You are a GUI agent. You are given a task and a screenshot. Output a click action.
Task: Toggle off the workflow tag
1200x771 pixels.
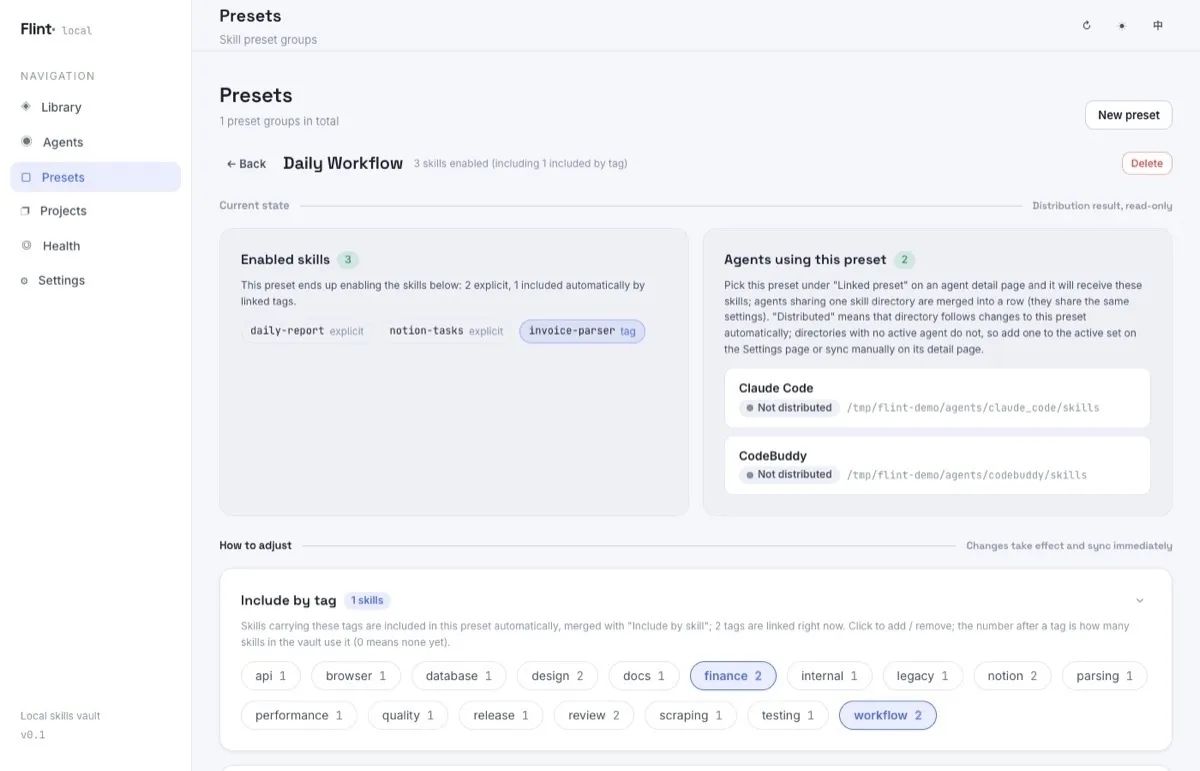(888, 715)
